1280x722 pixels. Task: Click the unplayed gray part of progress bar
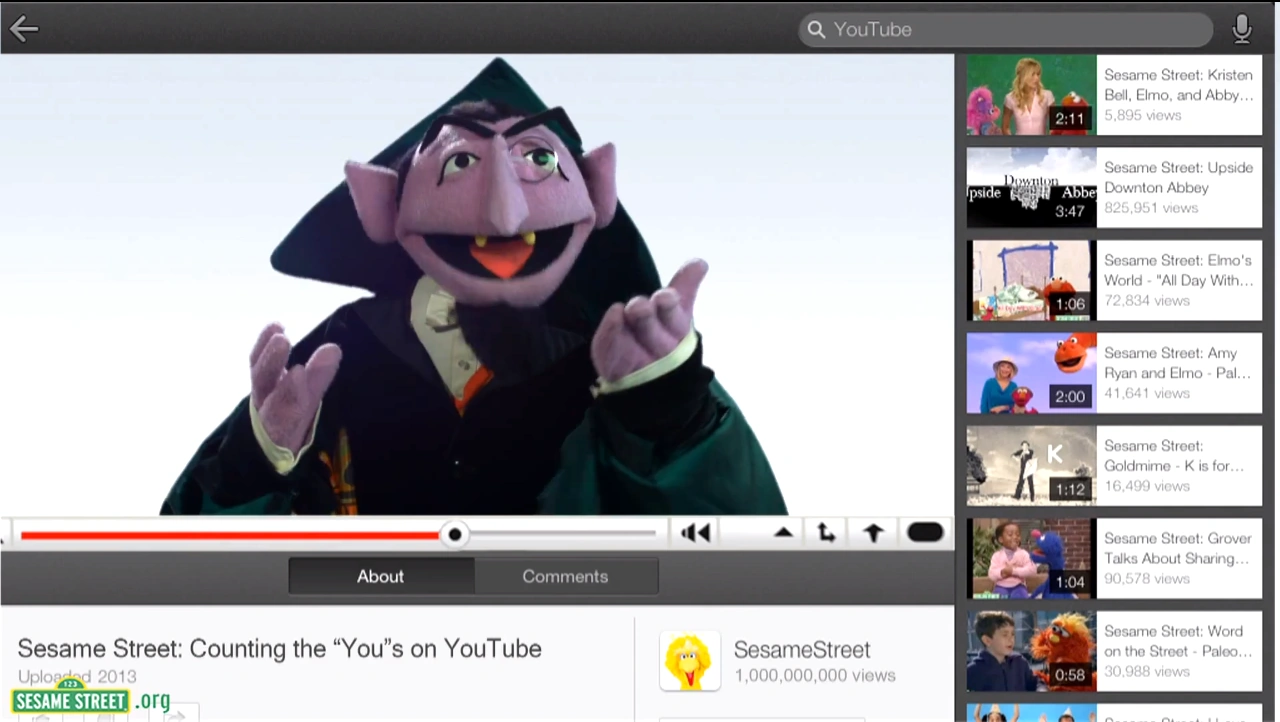(x=561, y=534)
